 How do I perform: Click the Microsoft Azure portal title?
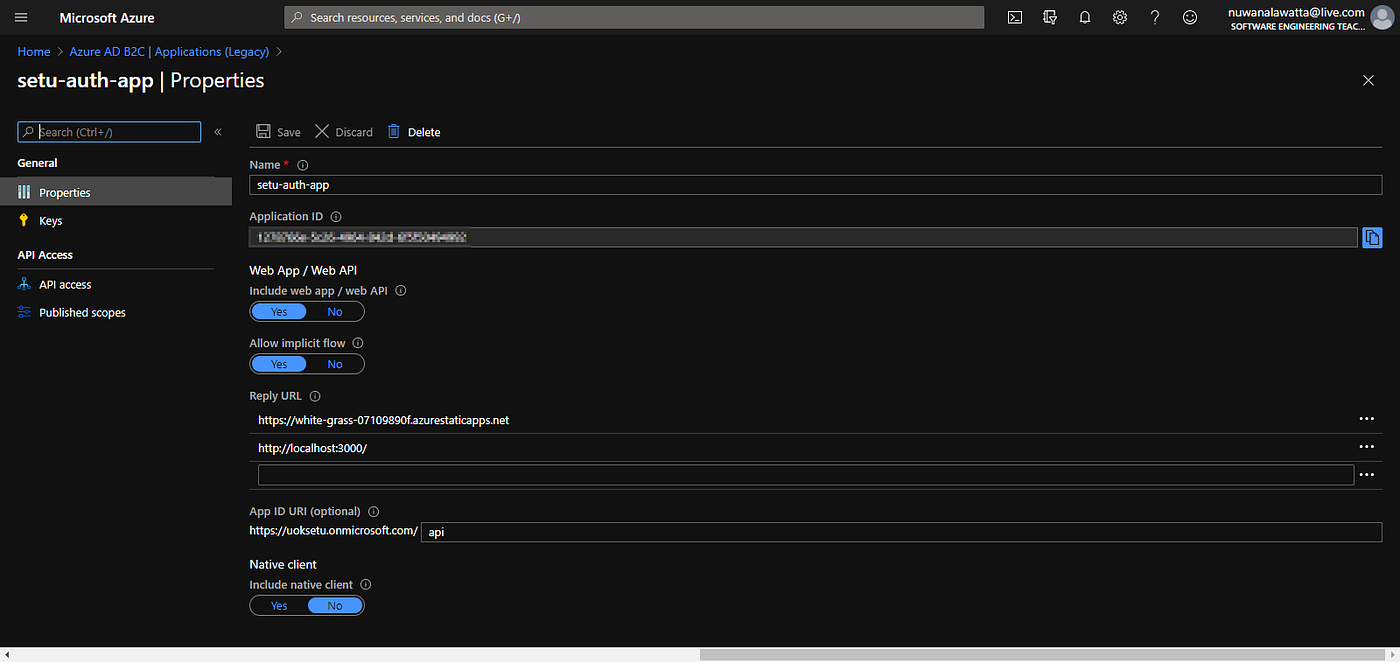coord(107,18)
